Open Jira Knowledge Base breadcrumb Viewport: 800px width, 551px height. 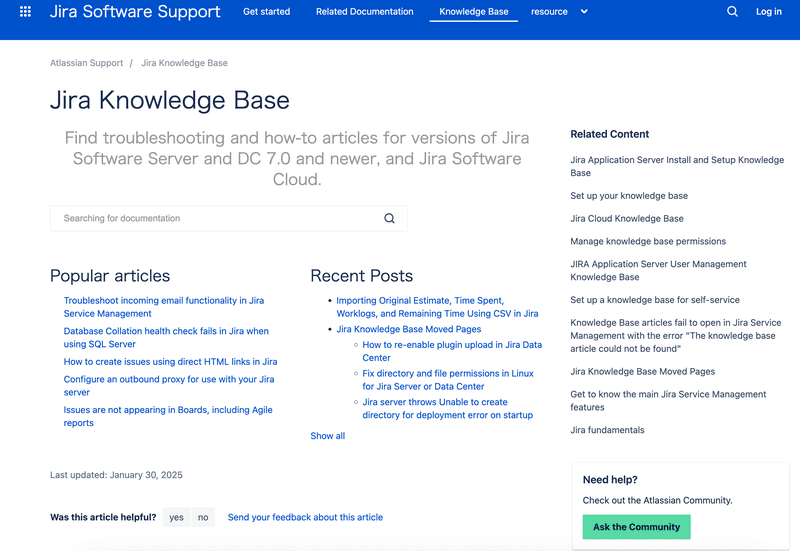point(184,63)
